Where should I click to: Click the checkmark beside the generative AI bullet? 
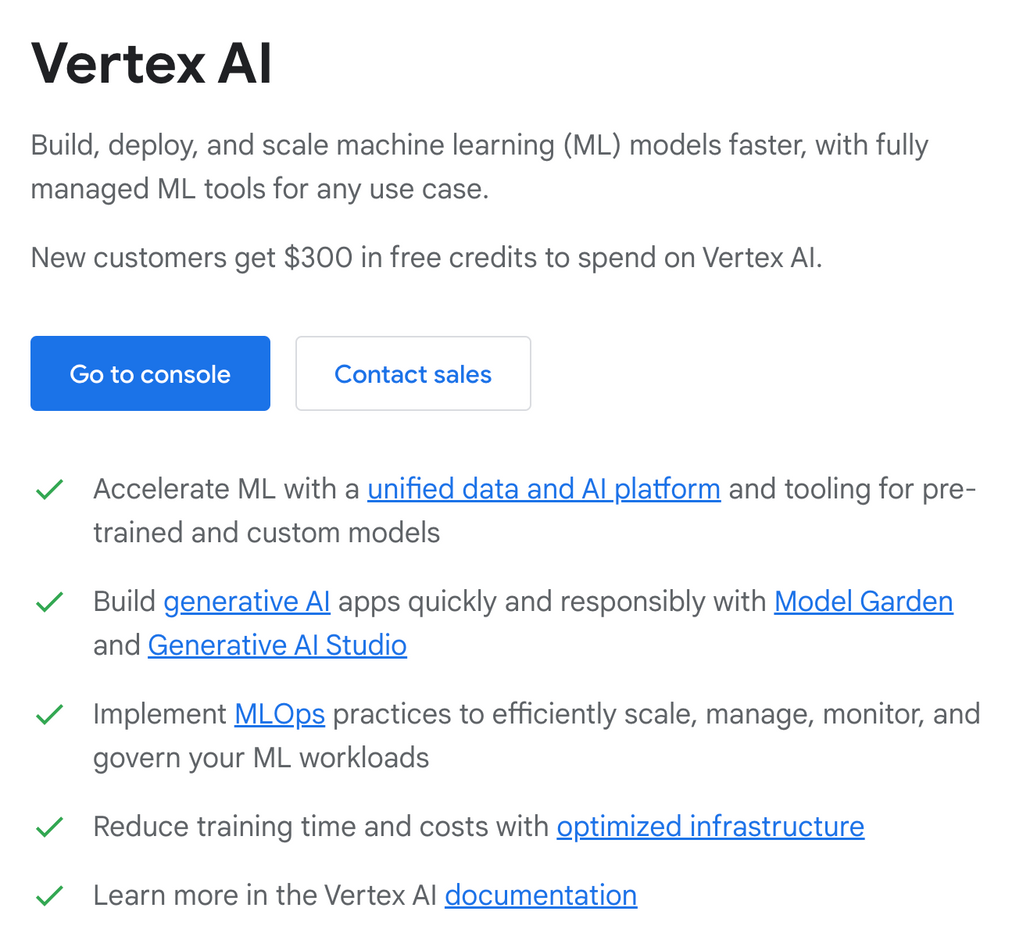[x=48, y=601]
